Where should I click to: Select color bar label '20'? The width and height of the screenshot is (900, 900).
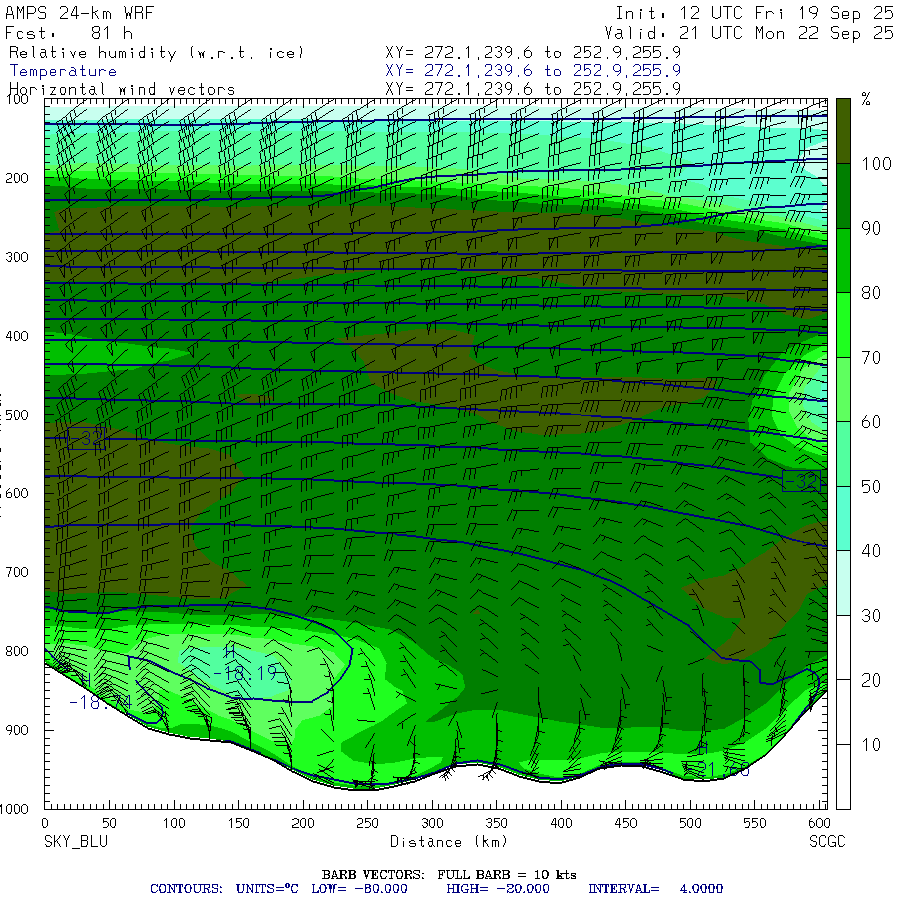point(871,680)
